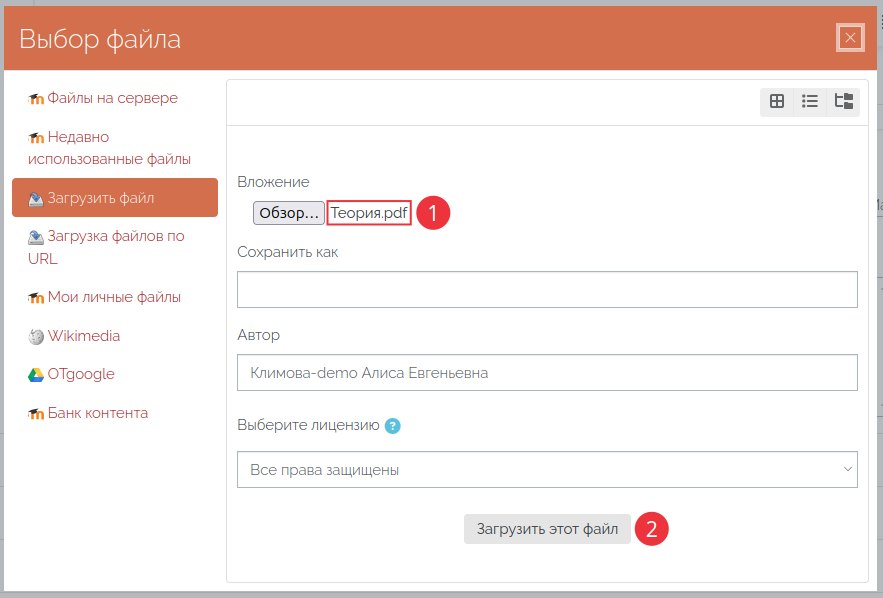The height and width of the screenshot is (598, 883).
Task: Expand license list via chevron arrow
Action: click(847, 469)
